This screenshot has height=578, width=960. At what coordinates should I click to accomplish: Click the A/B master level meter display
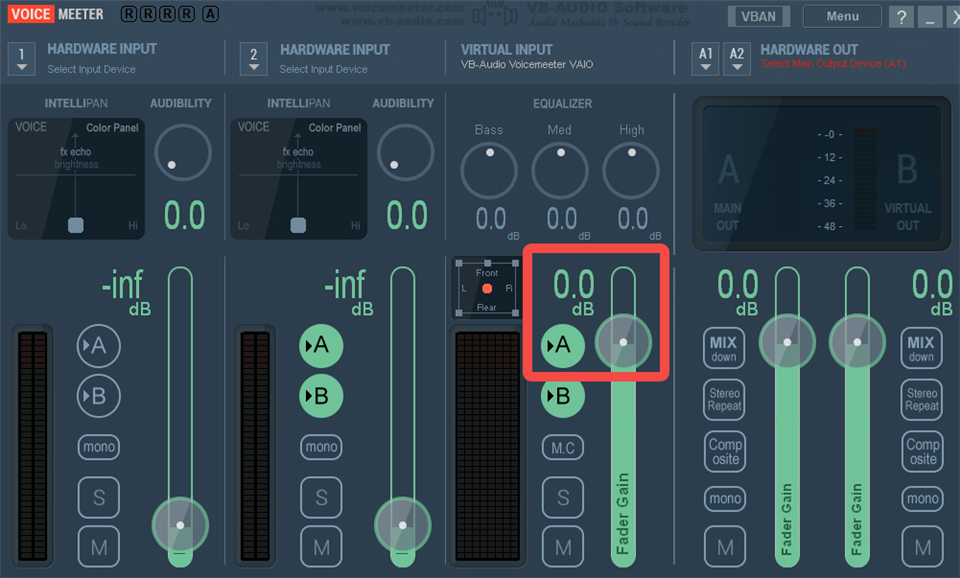(822, 174)
